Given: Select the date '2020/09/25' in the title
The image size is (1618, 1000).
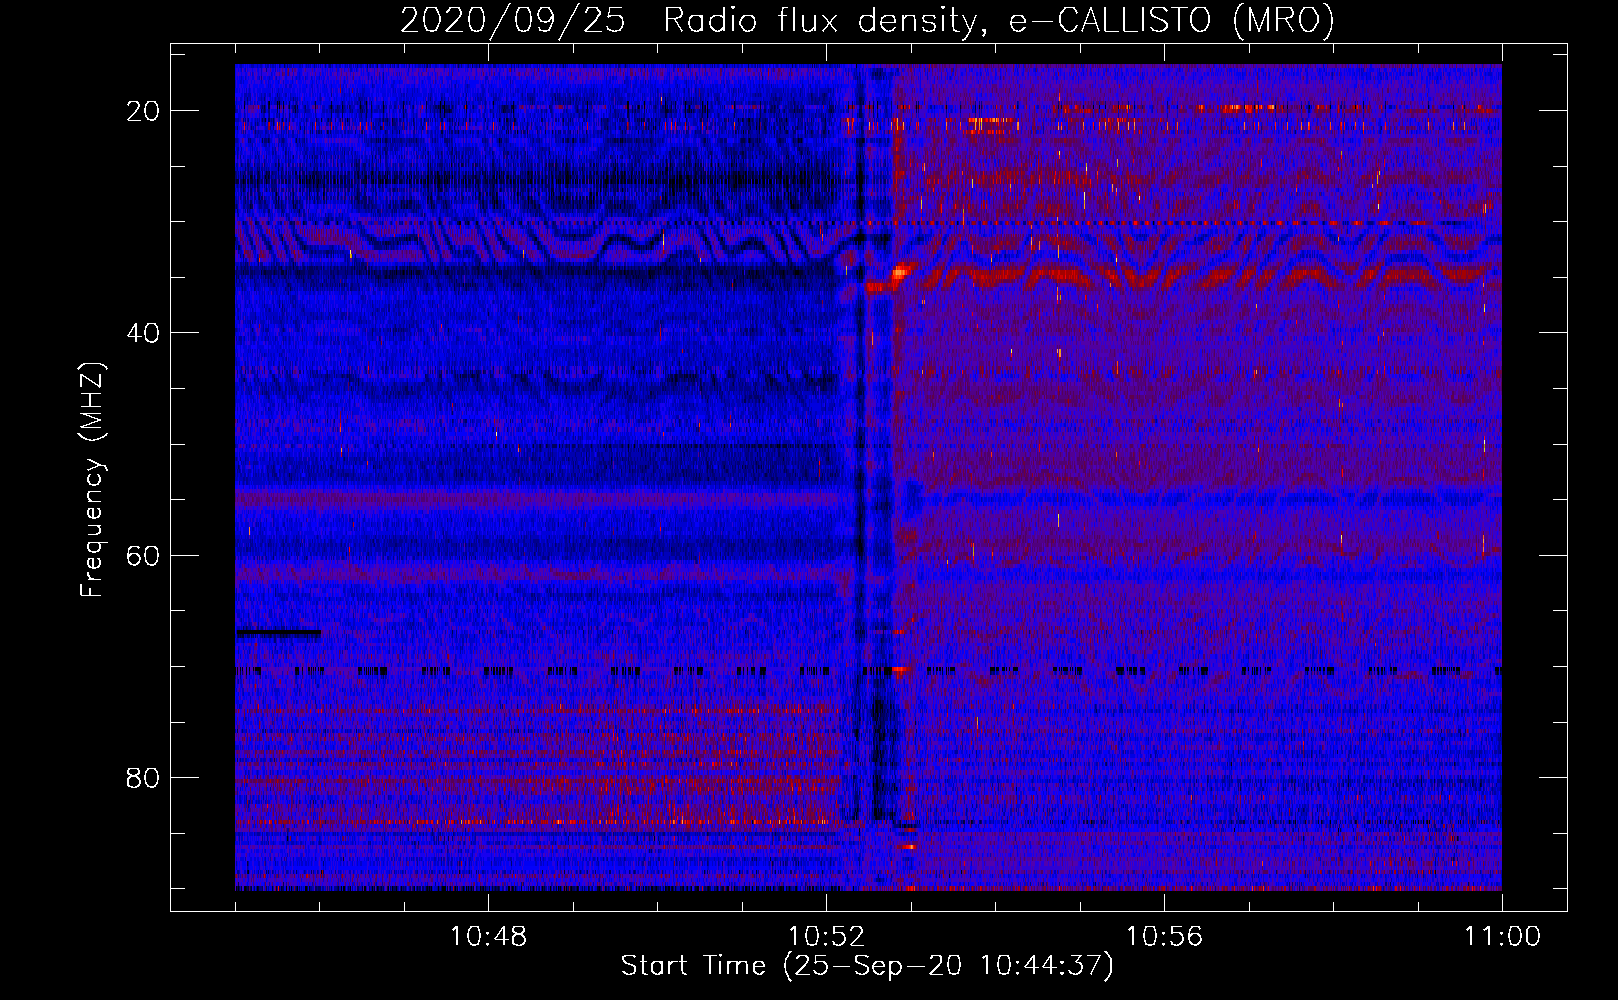Looking at the screenshot, I should [513, 21].
